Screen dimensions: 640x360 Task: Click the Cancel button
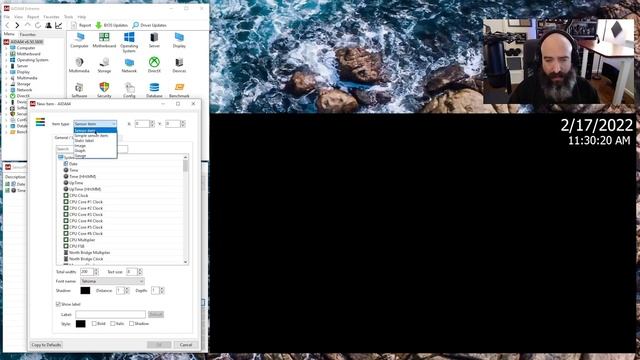coord(186,345)
